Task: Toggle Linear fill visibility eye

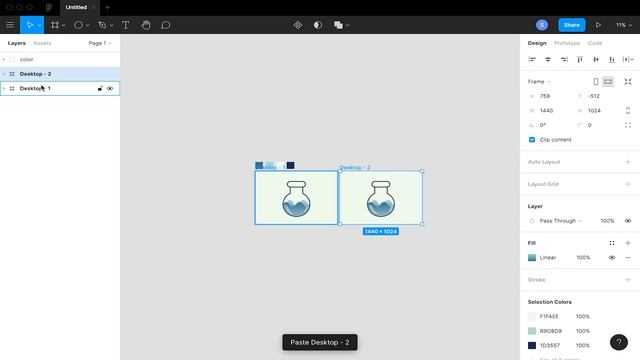Action: coord(611,258)
